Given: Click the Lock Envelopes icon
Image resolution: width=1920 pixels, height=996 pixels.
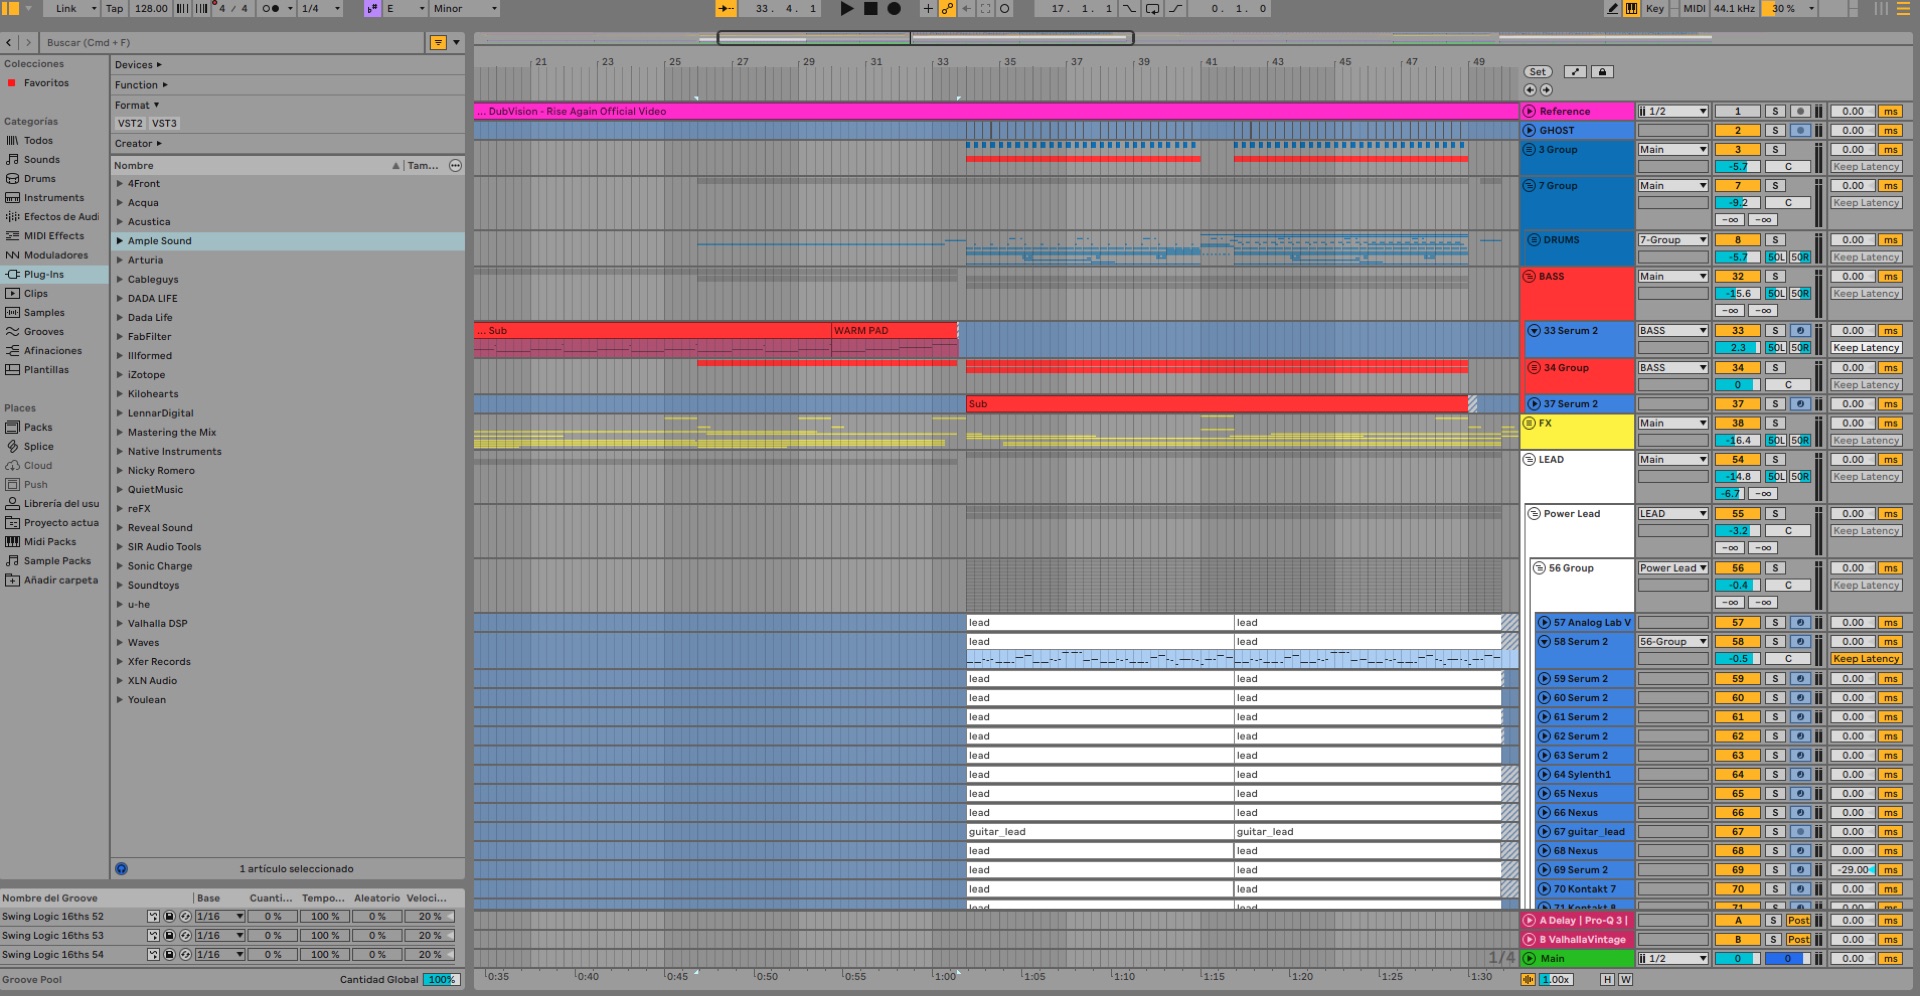Looking at the screenshot, I should 1602,72.
